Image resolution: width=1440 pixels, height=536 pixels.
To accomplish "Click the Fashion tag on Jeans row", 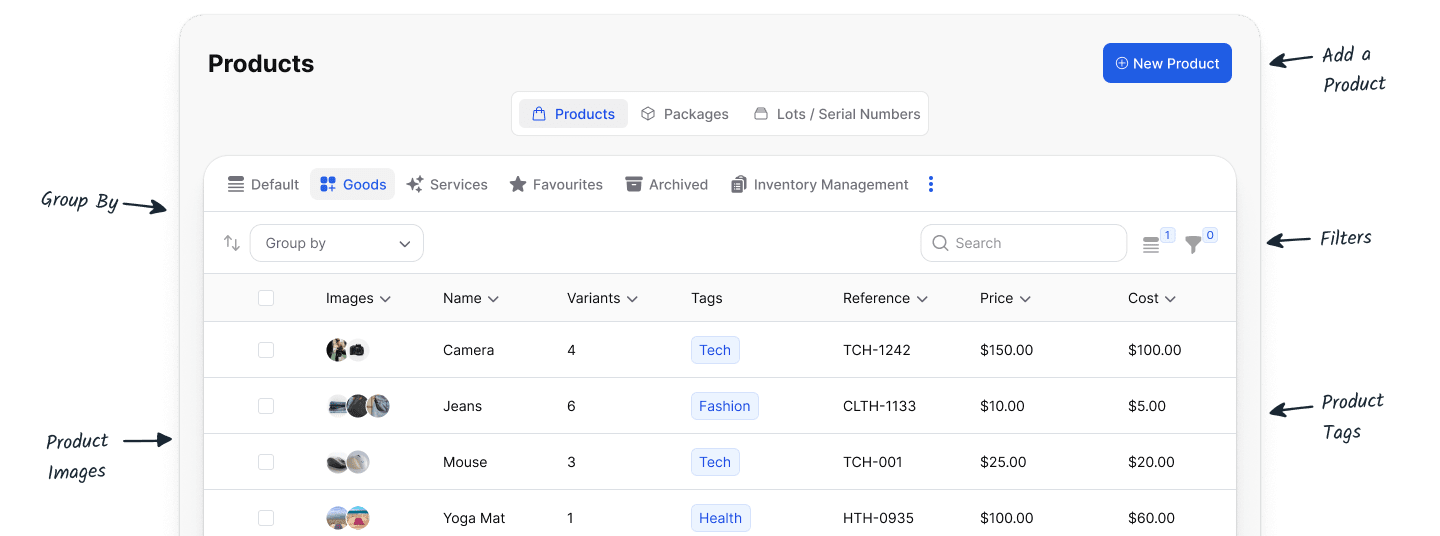I will click(725, 406).
